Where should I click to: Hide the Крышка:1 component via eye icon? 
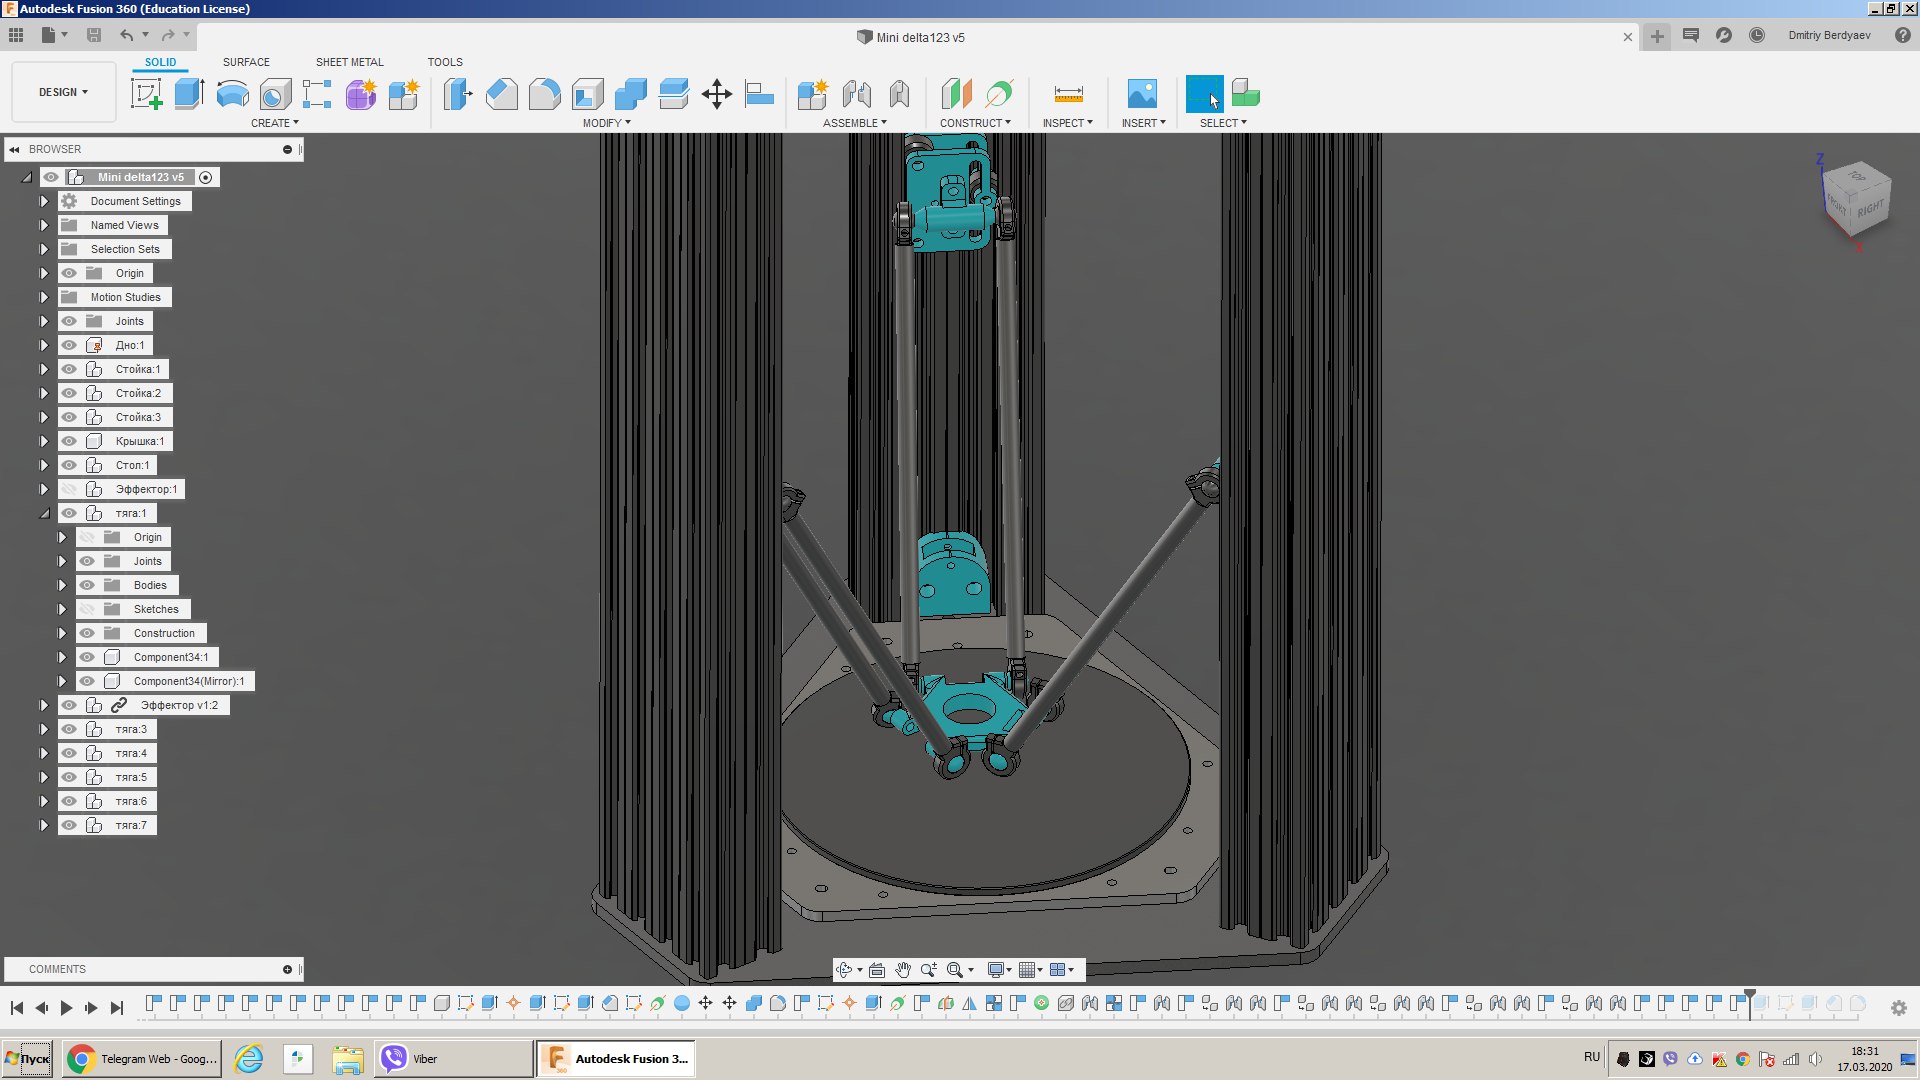[69, 441]
